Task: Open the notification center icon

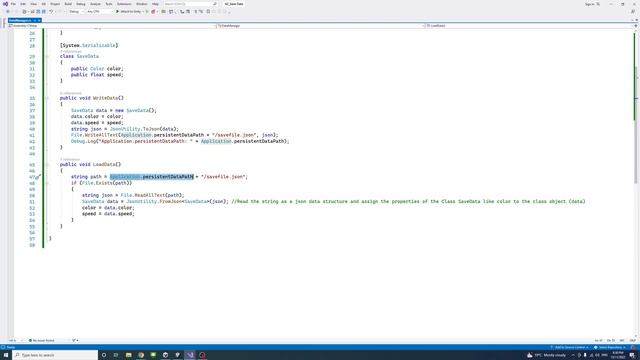Action: [632, 355]
